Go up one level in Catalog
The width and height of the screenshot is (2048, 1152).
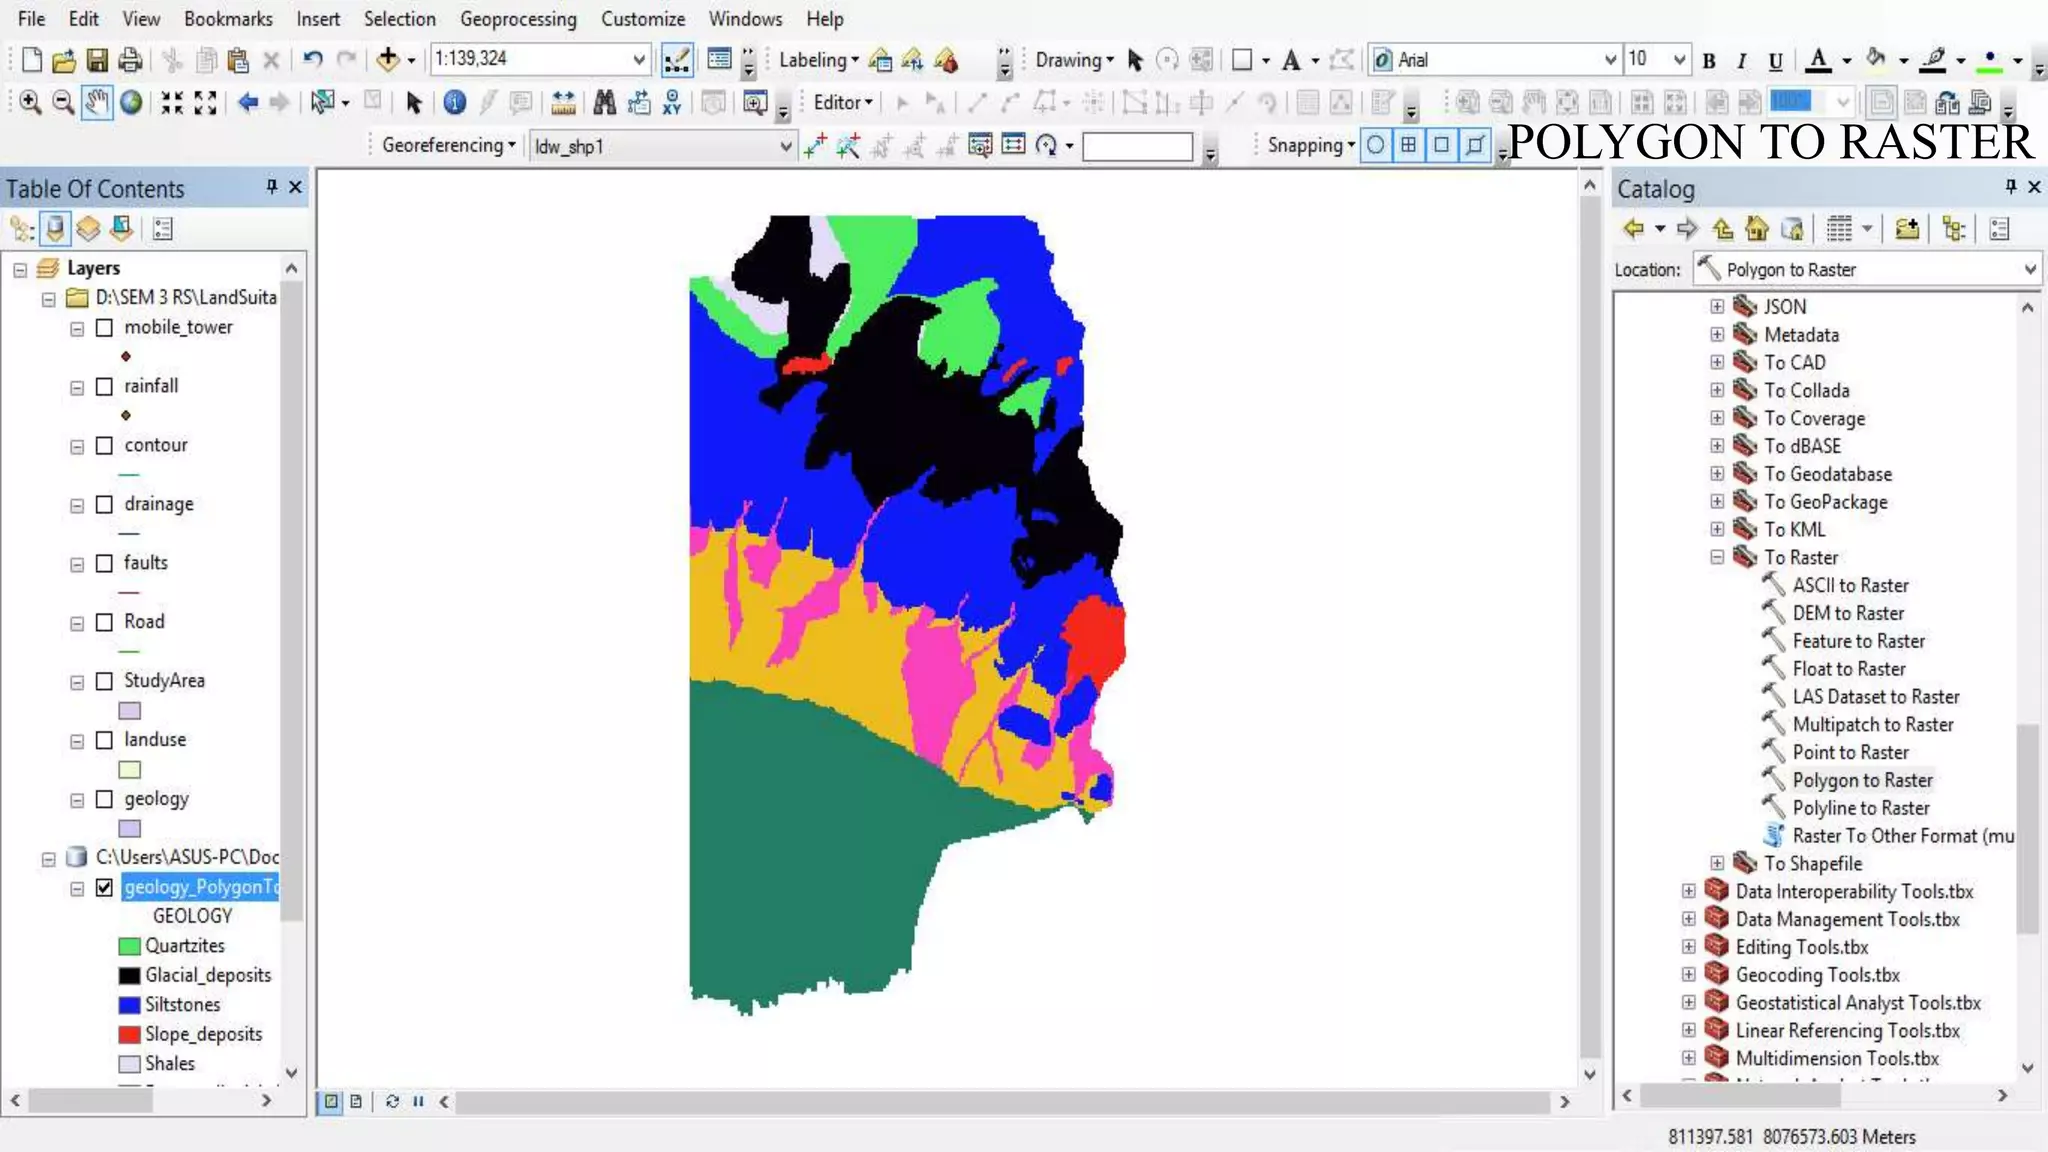pyautogui.click(x=1723, y=229)
